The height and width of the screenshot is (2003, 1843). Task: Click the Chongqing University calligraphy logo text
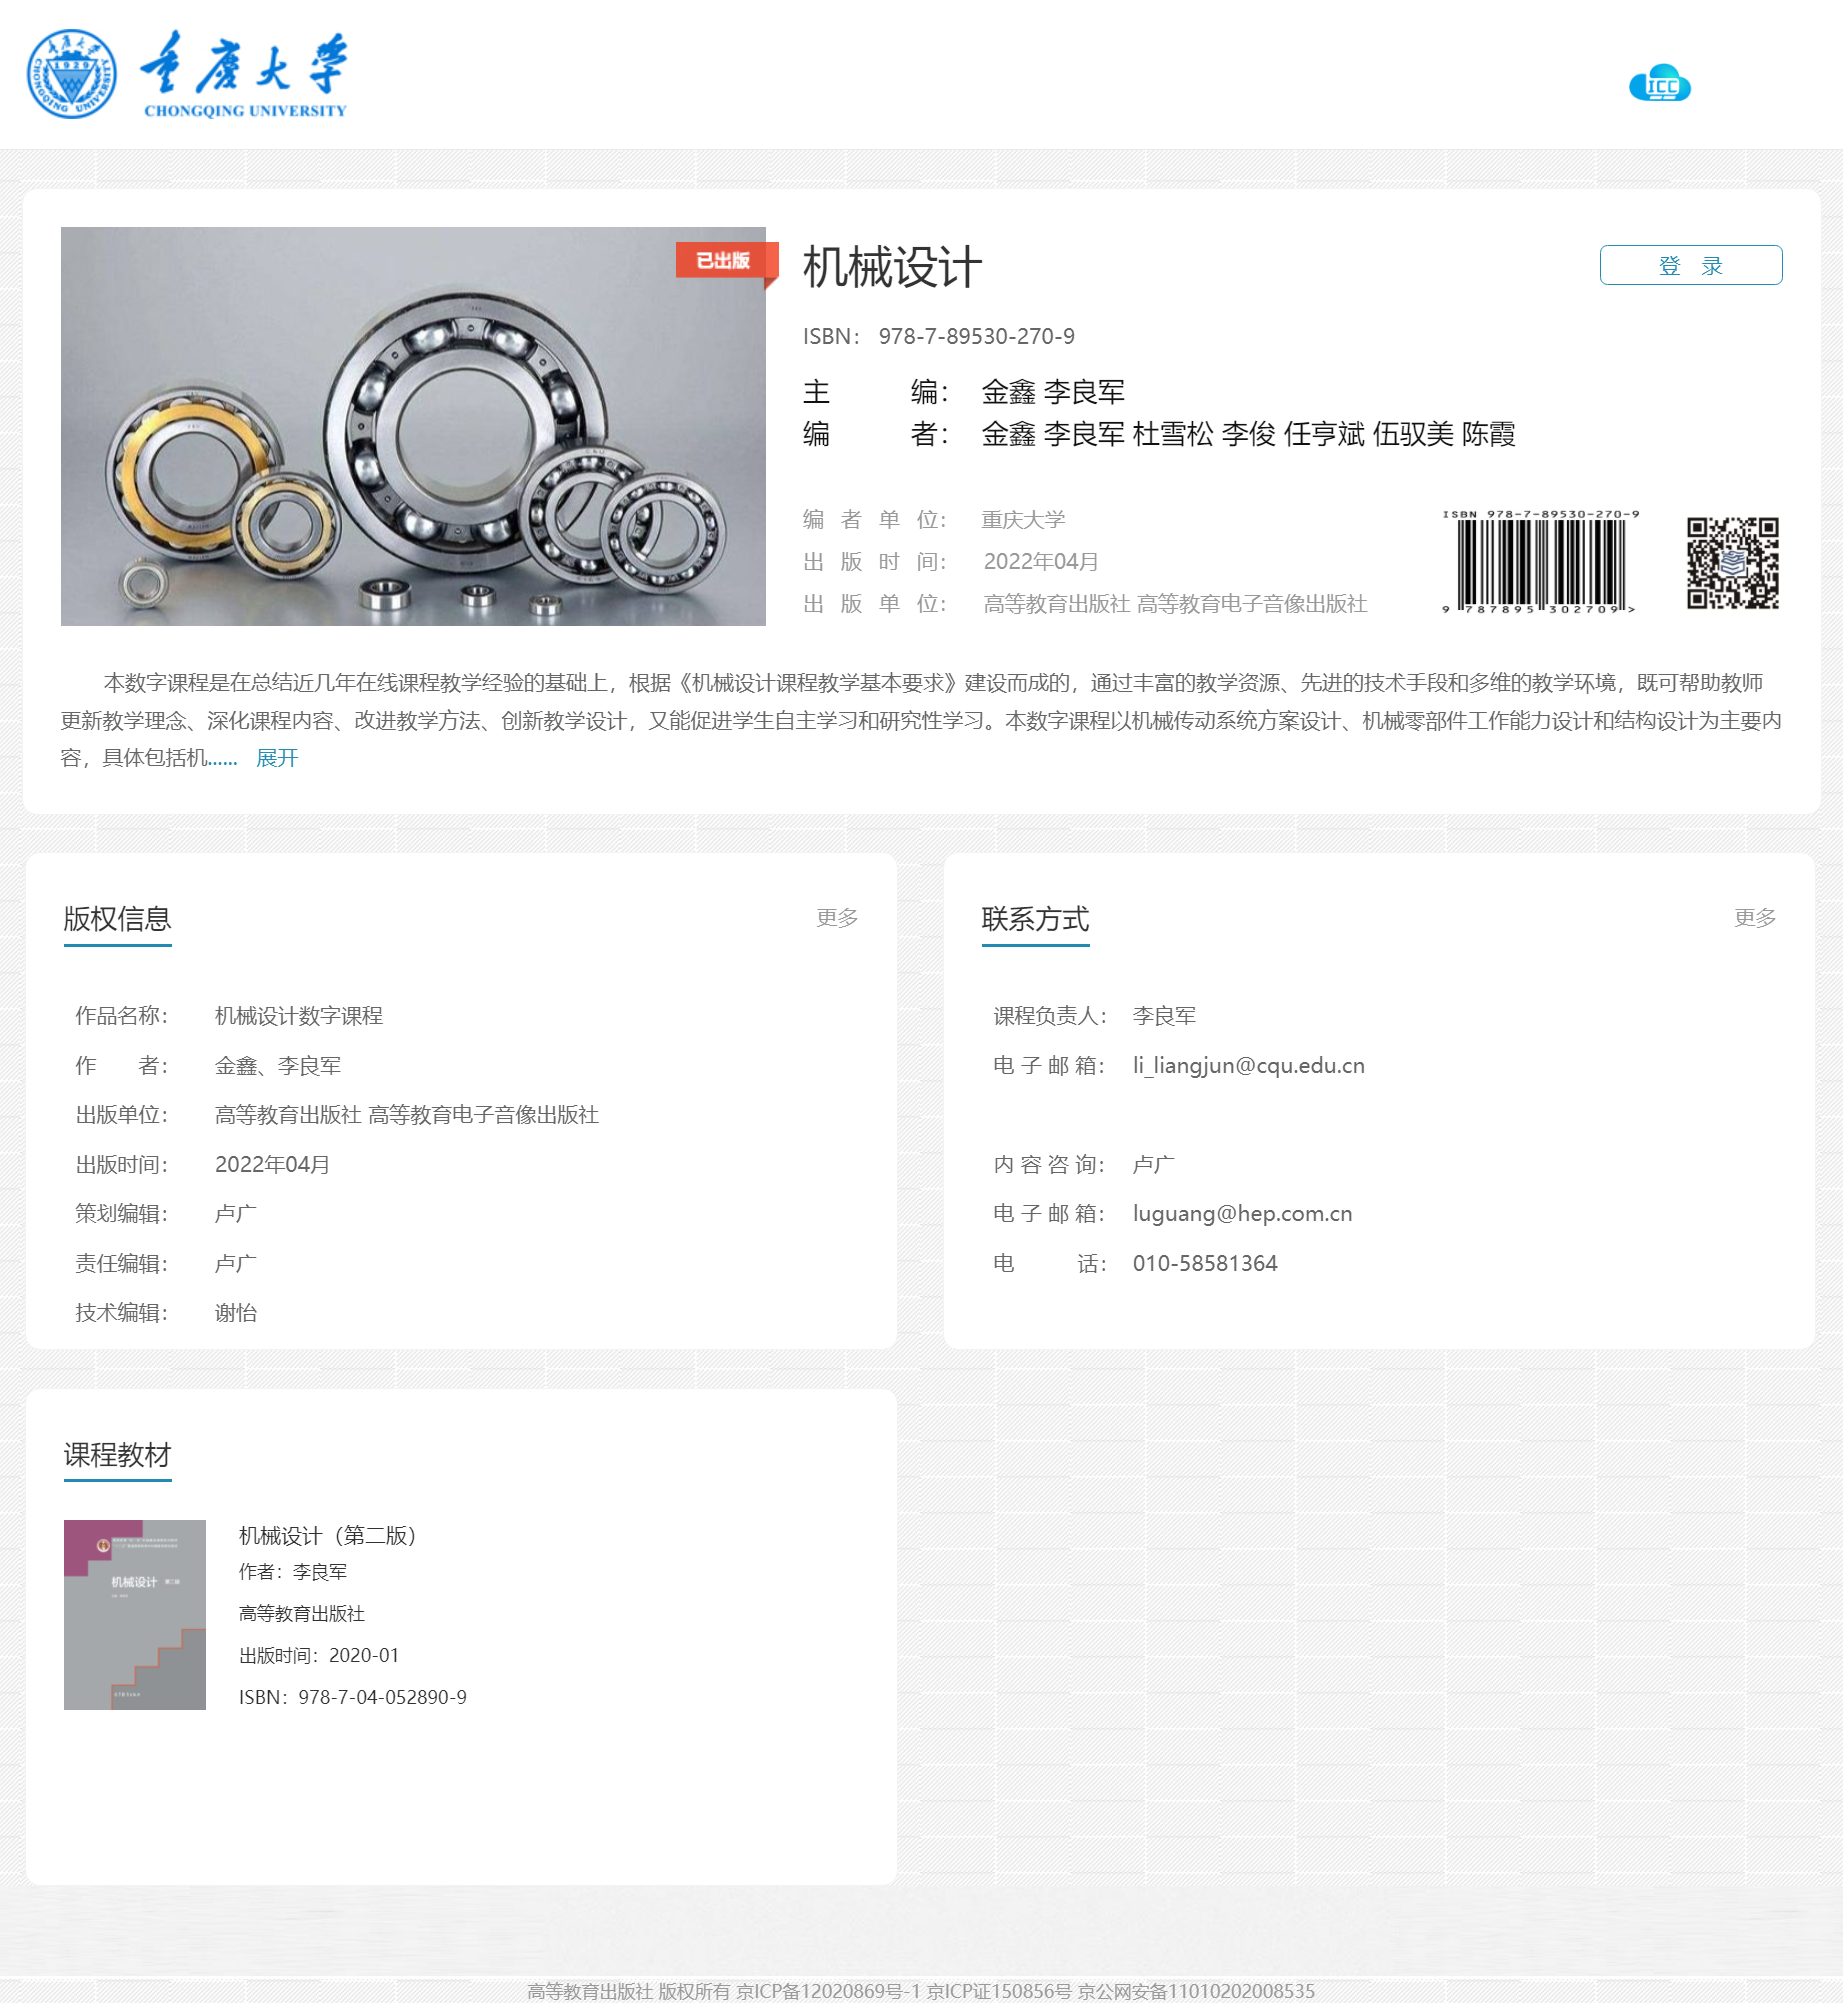(x=245, y=74)
